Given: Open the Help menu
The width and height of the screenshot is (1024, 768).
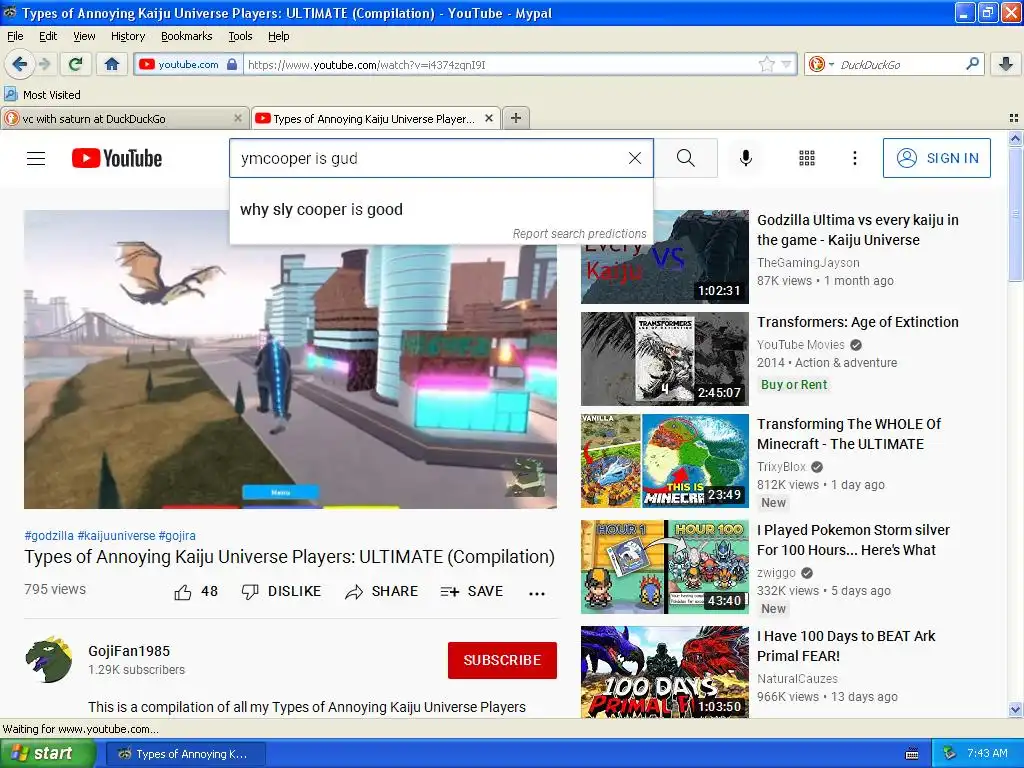Looking at the screenshot, I should pos(278,36).
